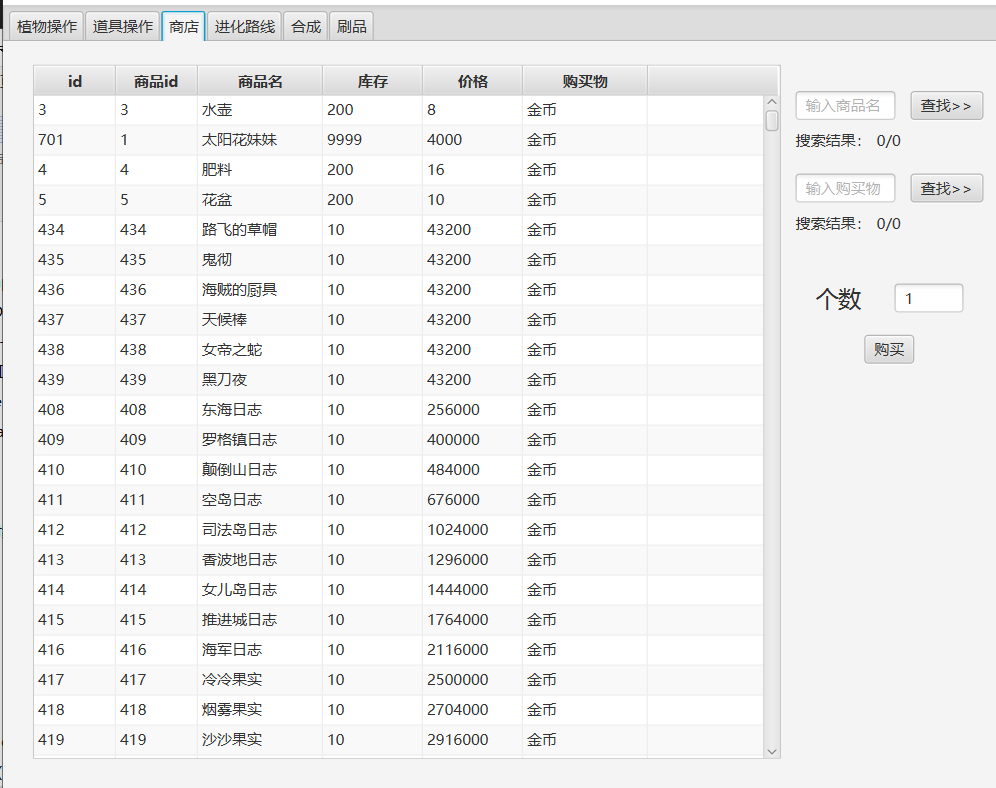Focus the 输入购买物 input field
The width and height of the screenshot is (996, 788).
point(845,188)
